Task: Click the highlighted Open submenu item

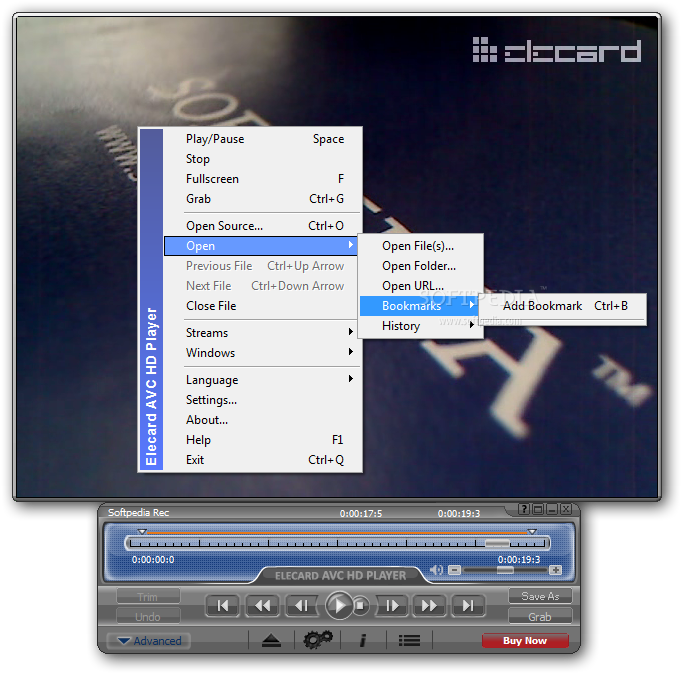Action: [261, 246]
